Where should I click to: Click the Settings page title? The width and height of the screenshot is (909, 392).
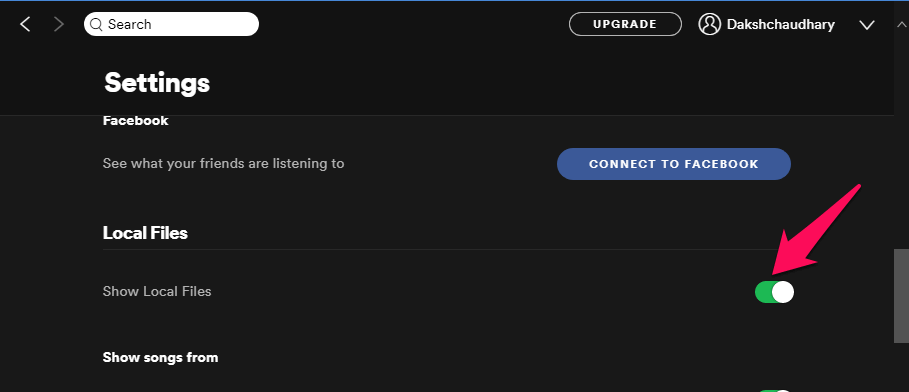157,83
